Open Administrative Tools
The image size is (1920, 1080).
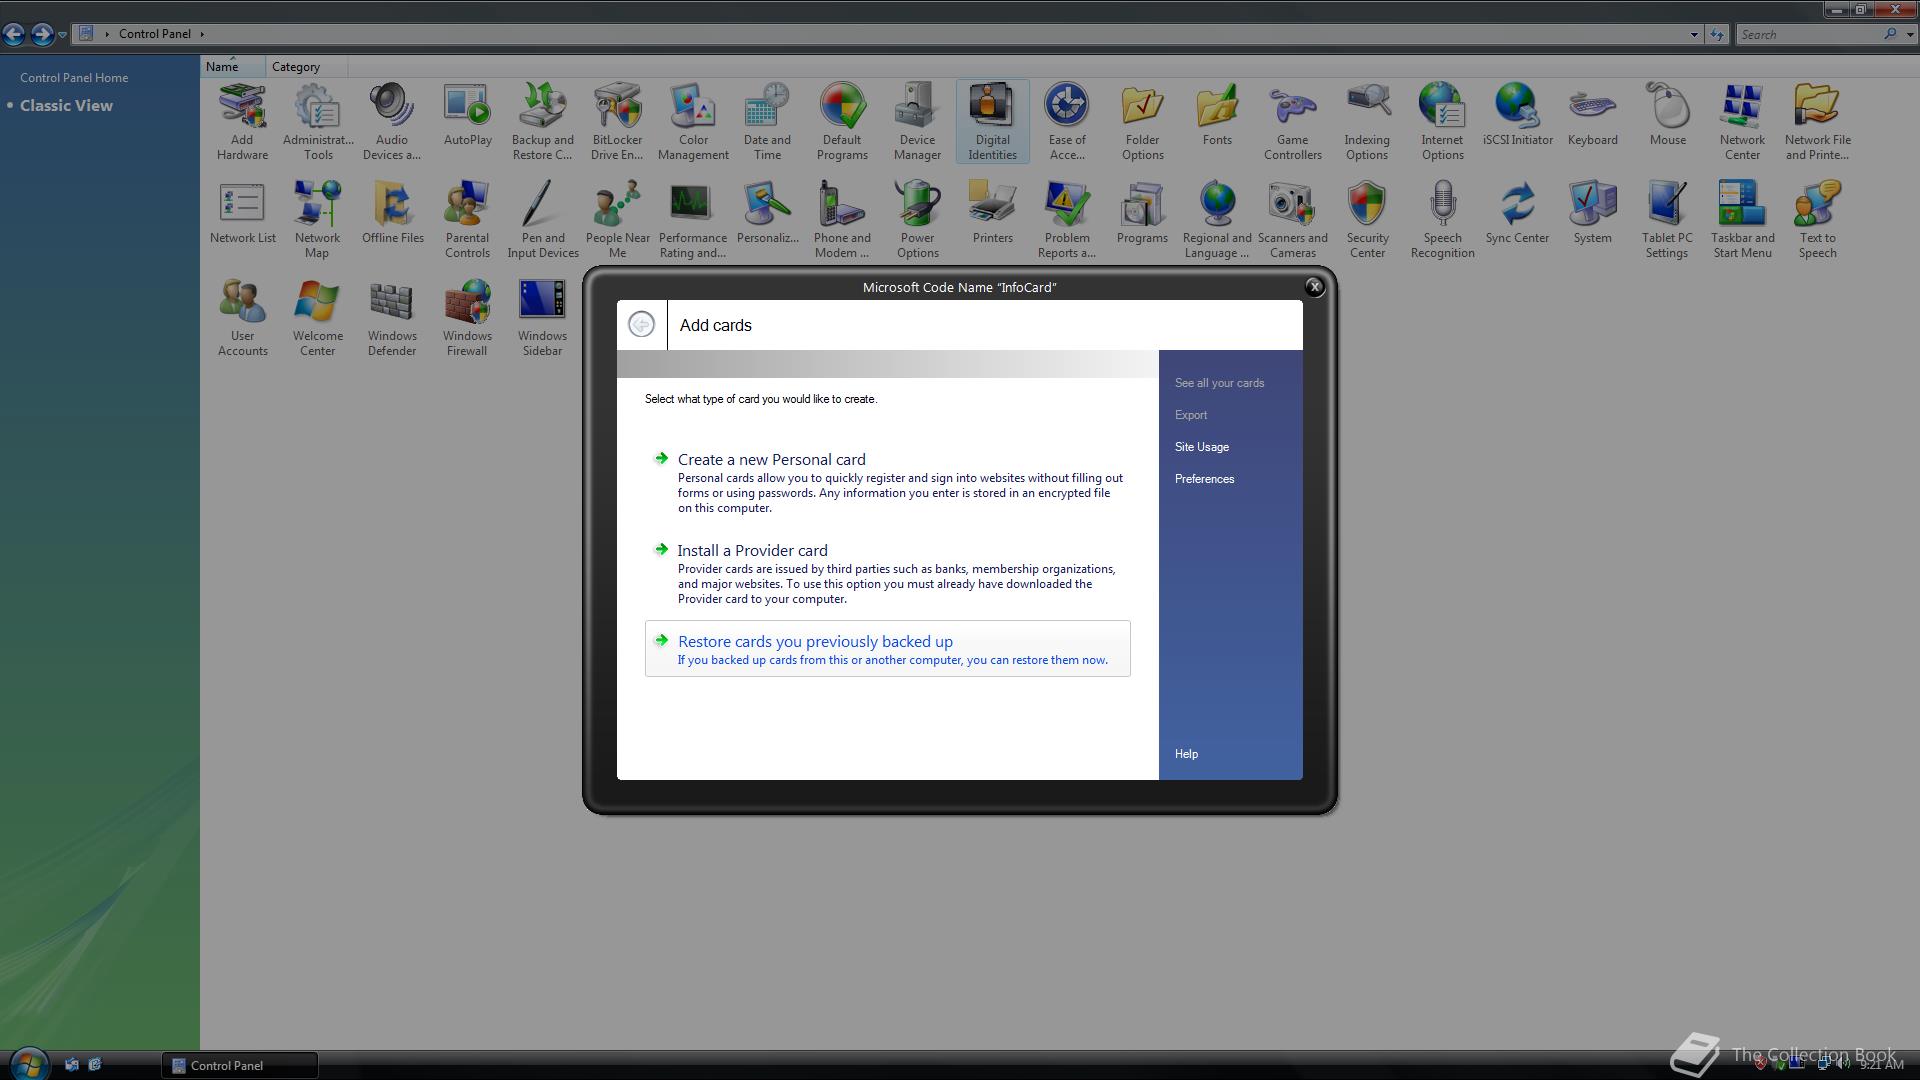pyautogui.click(x=318, y=121)
